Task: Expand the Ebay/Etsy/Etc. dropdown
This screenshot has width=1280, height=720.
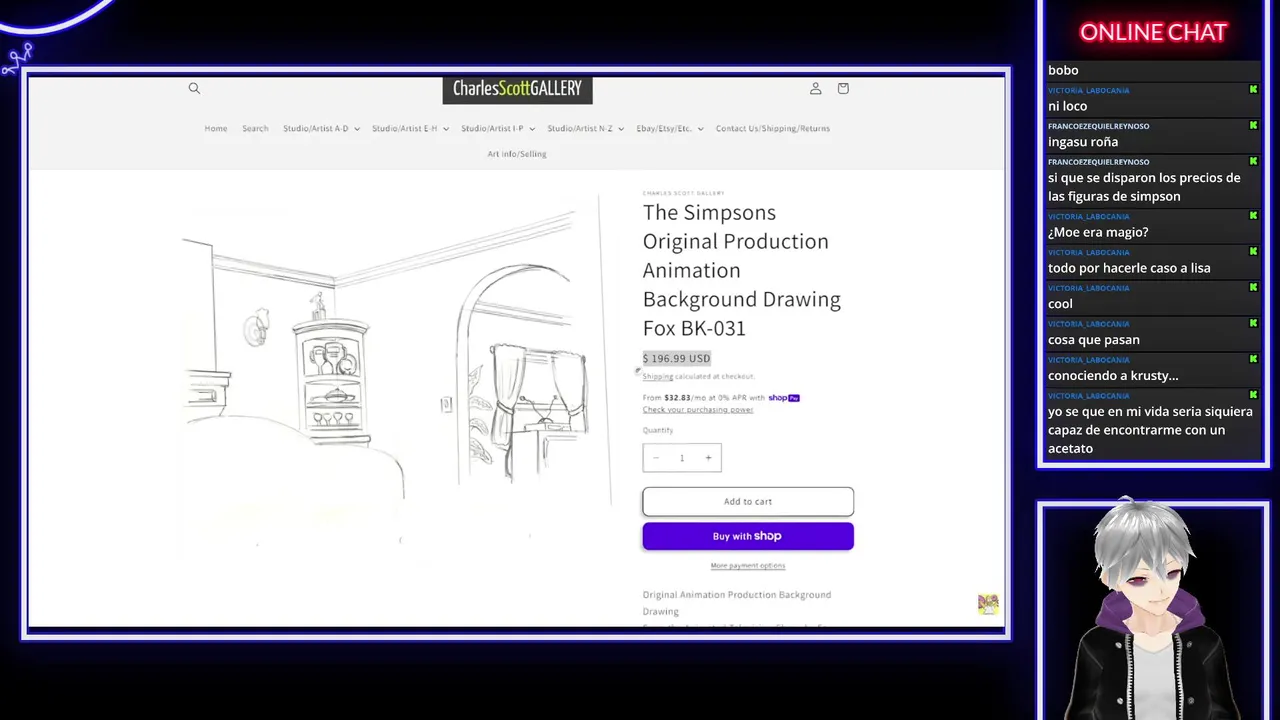Action: tap(669, 128)
